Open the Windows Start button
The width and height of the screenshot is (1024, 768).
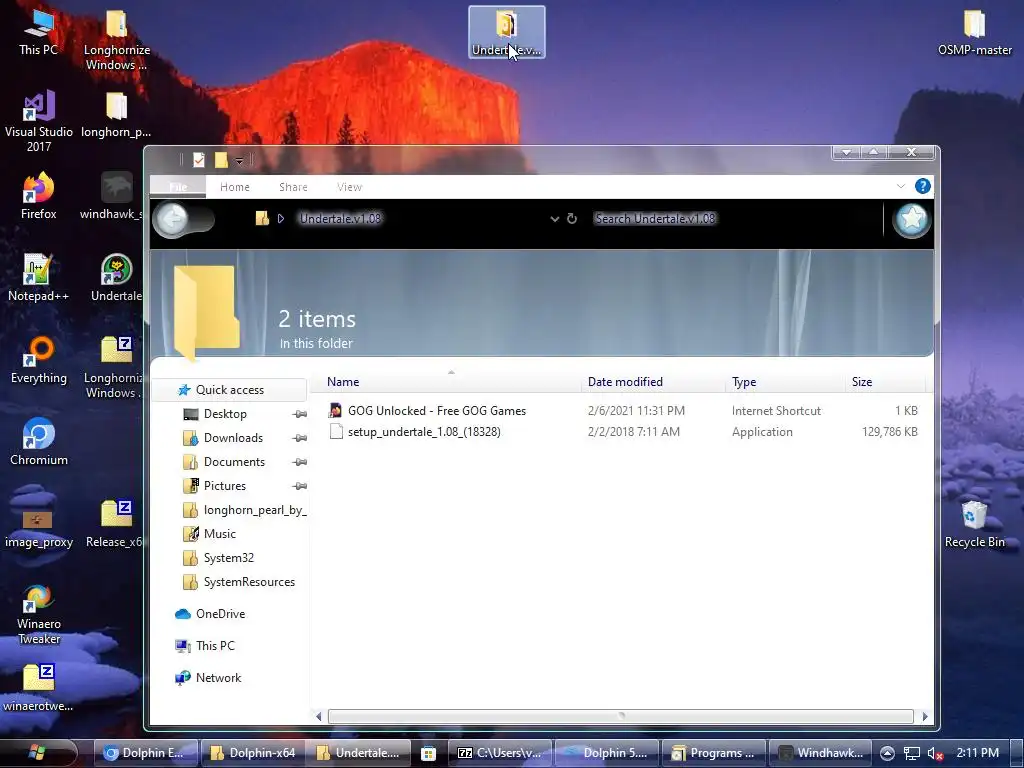(x=37, y=752)
